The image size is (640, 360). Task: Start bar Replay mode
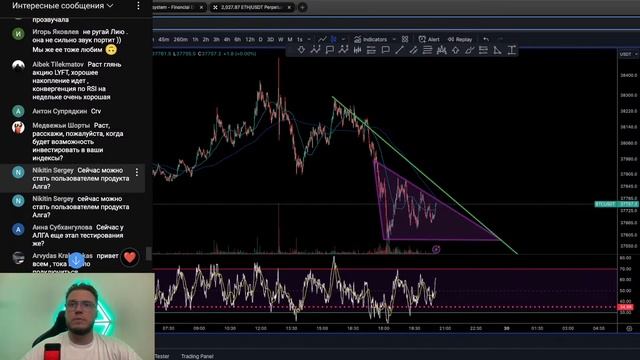(460, 40)
